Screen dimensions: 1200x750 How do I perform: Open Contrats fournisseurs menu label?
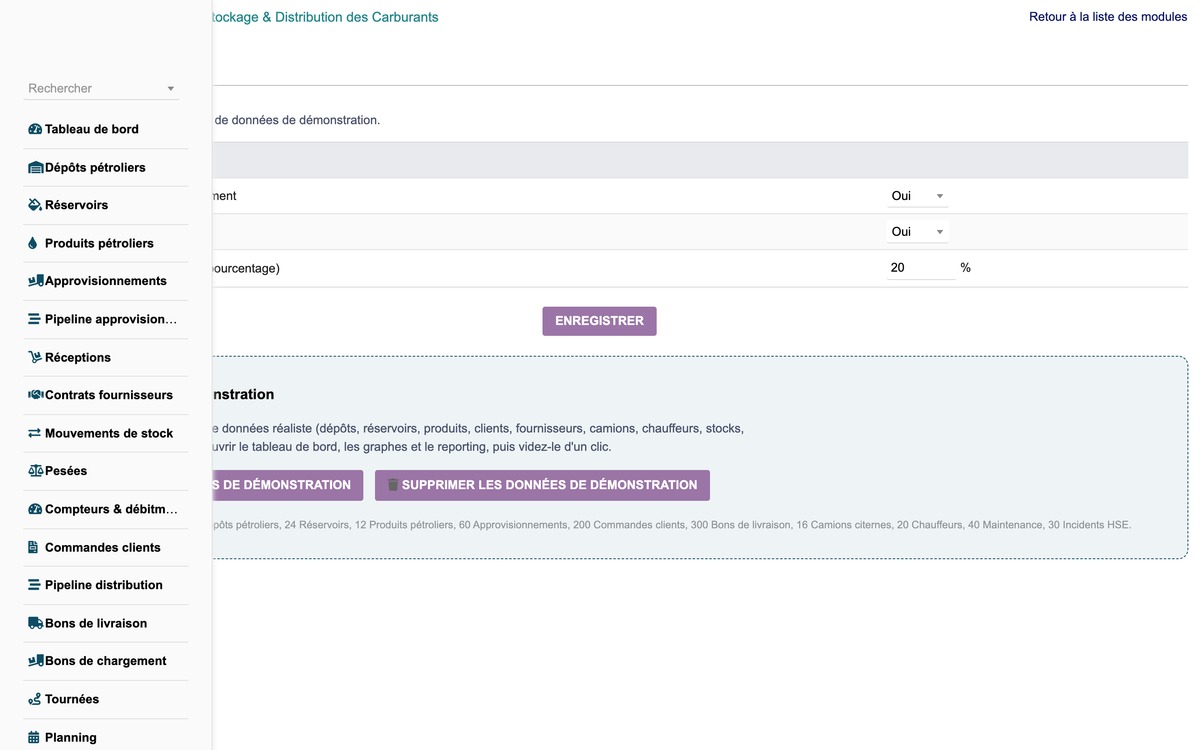click(109, 395)
